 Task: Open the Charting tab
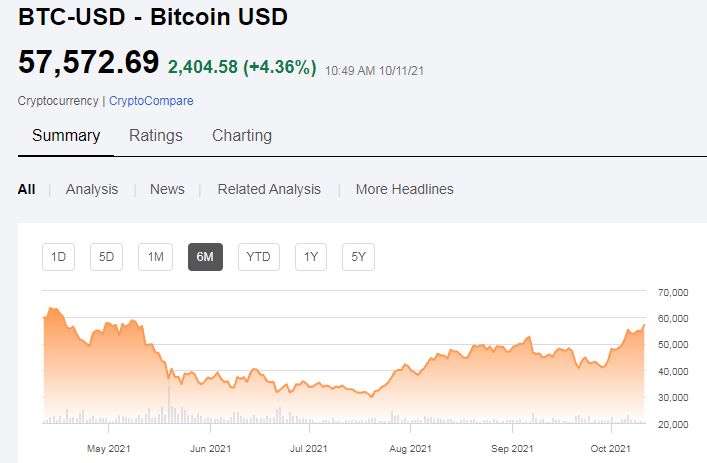[242, 136]
